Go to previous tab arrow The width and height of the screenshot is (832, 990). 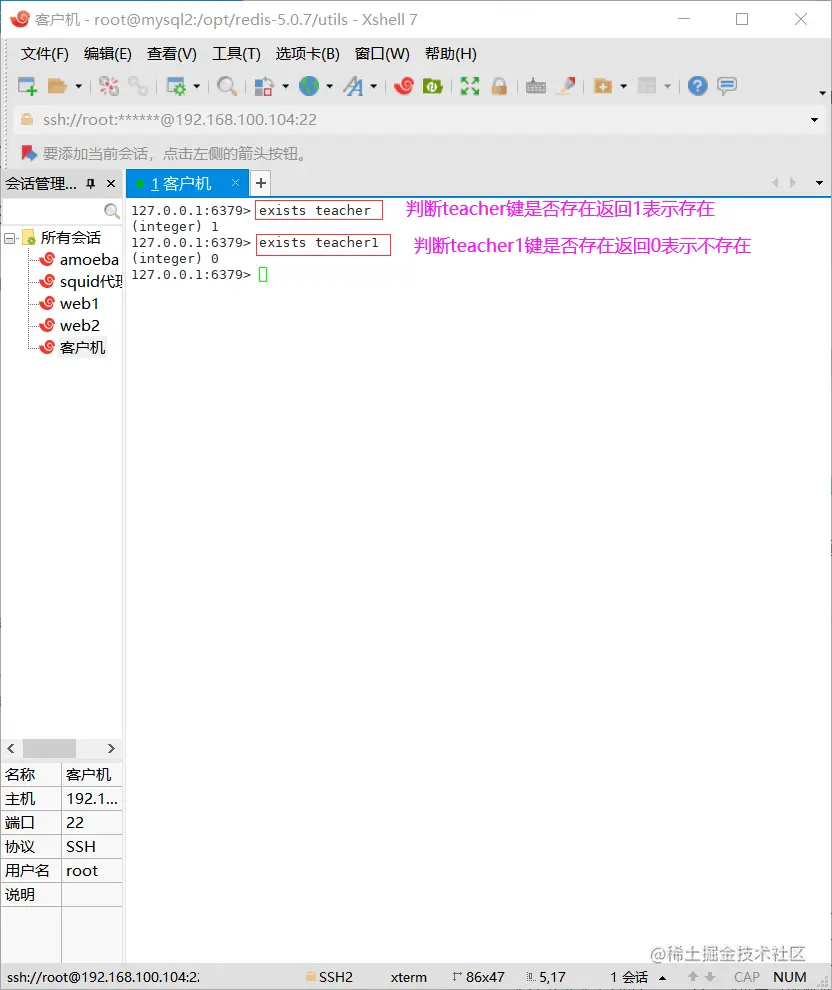pos(775,182)
